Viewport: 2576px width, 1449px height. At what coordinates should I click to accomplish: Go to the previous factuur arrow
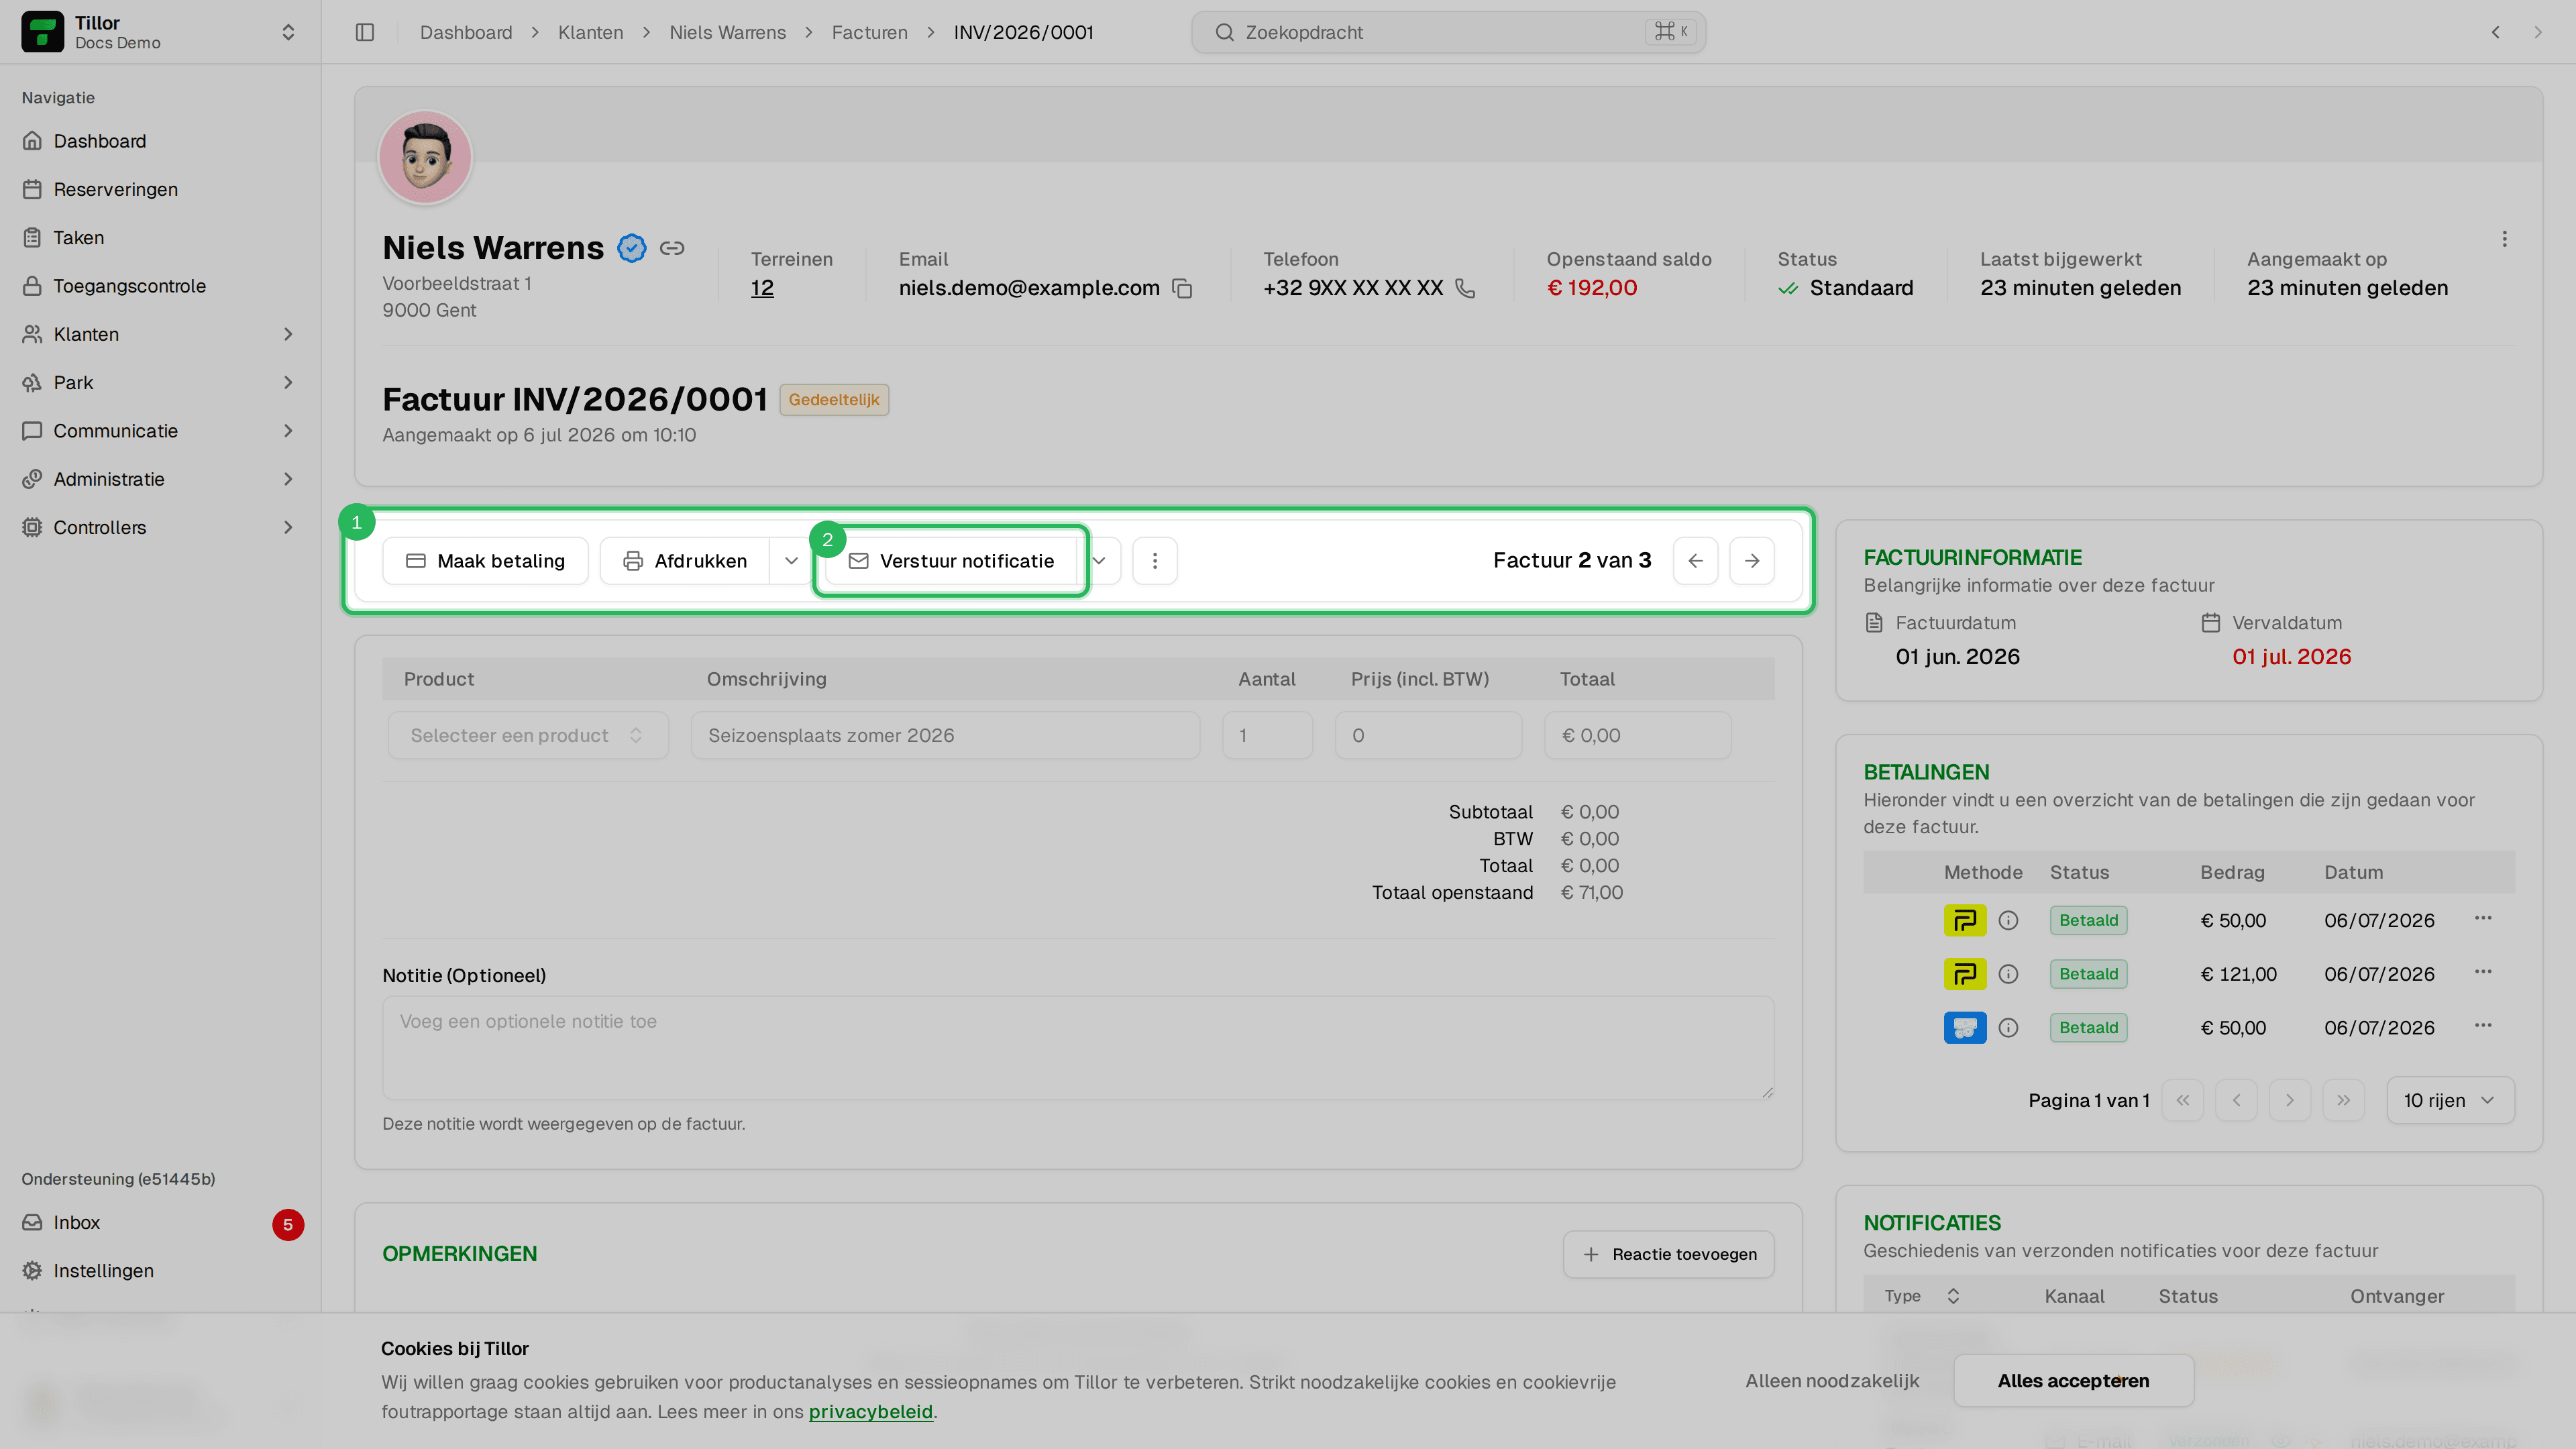tap(1695, 561)
